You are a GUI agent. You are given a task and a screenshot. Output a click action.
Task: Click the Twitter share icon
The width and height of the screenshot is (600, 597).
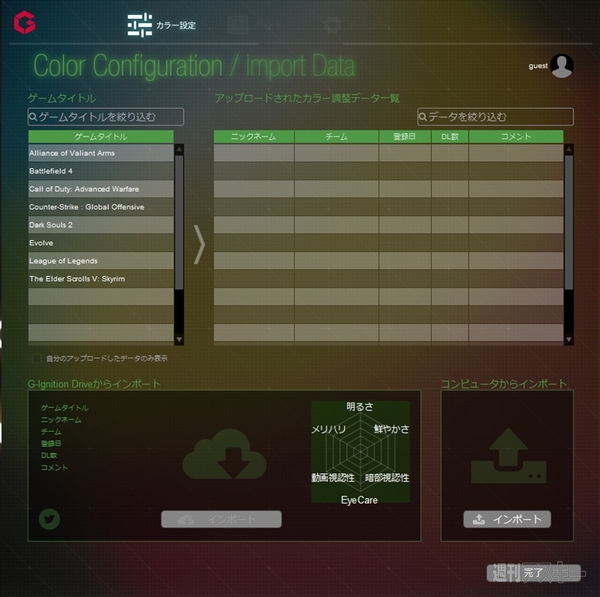(49, 519)
